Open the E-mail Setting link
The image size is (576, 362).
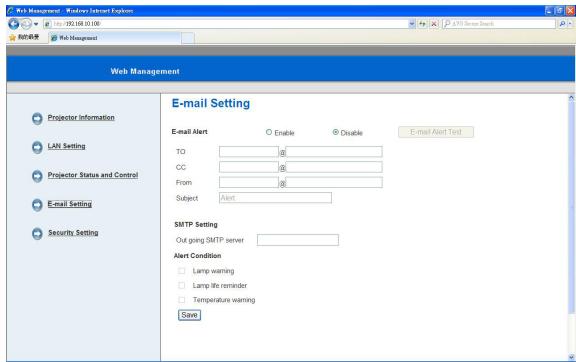70,204
